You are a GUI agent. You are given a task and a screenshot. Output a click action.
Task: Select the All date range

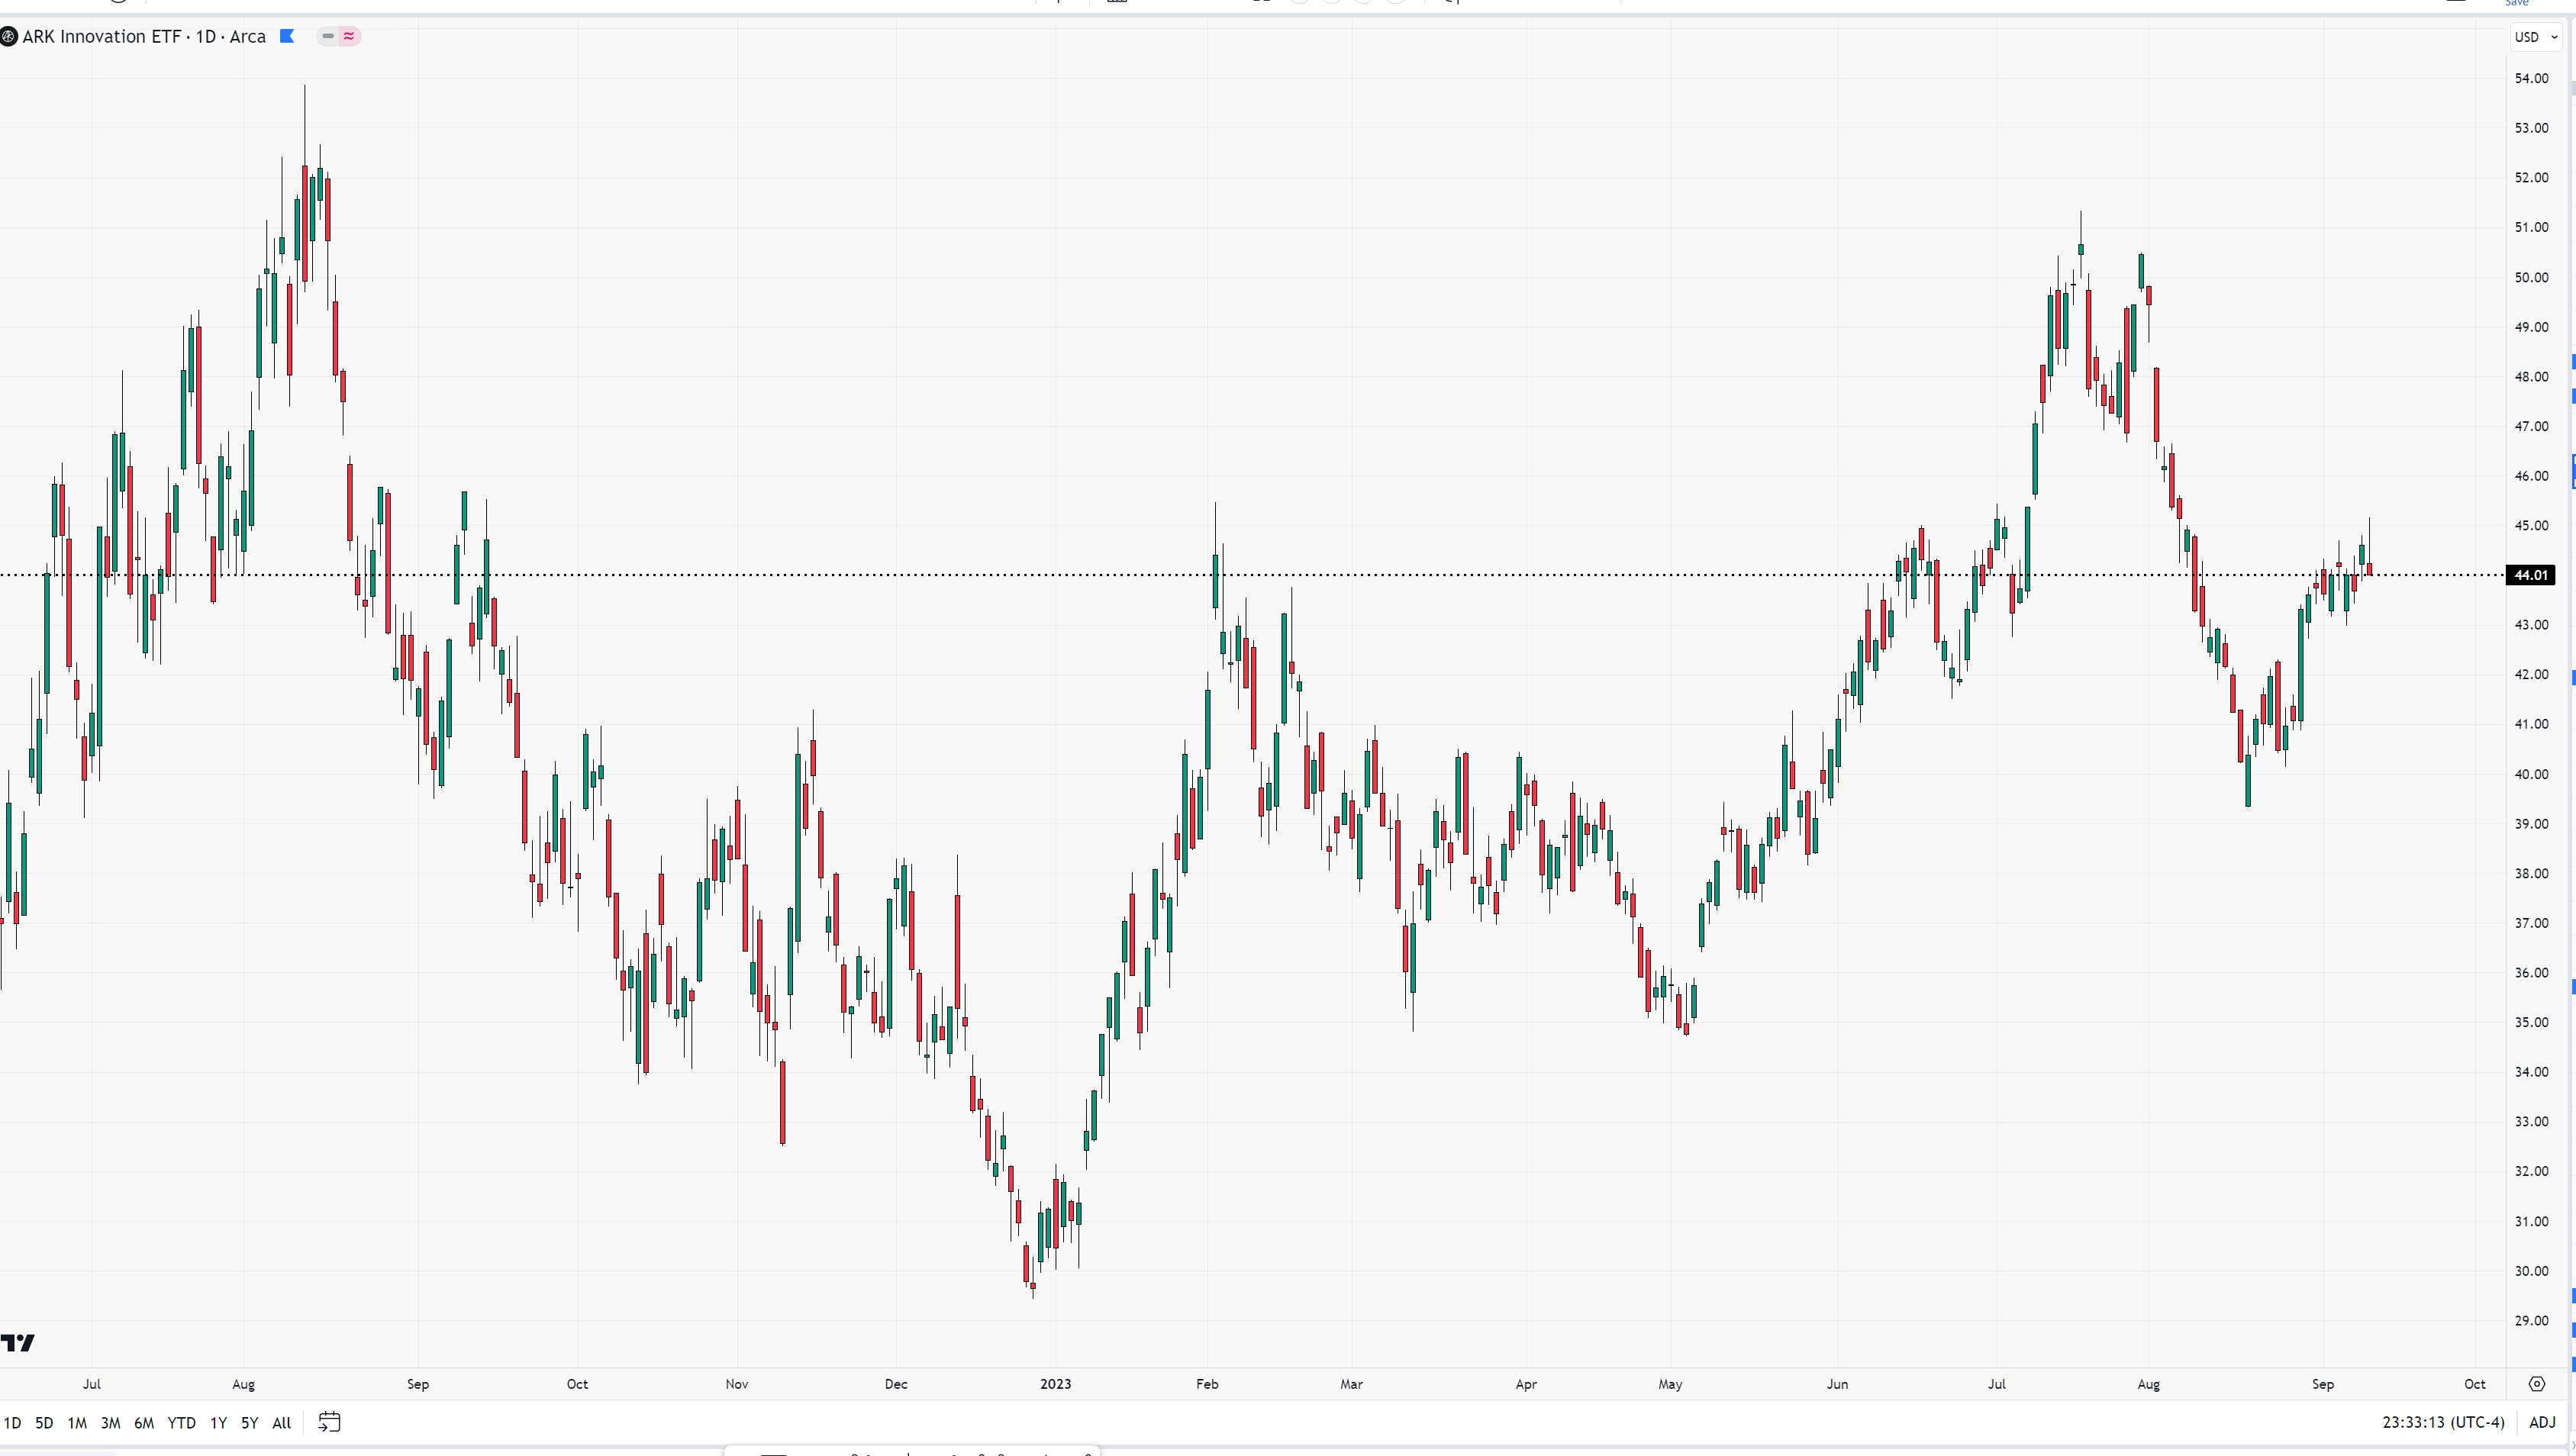(282, 1422)
